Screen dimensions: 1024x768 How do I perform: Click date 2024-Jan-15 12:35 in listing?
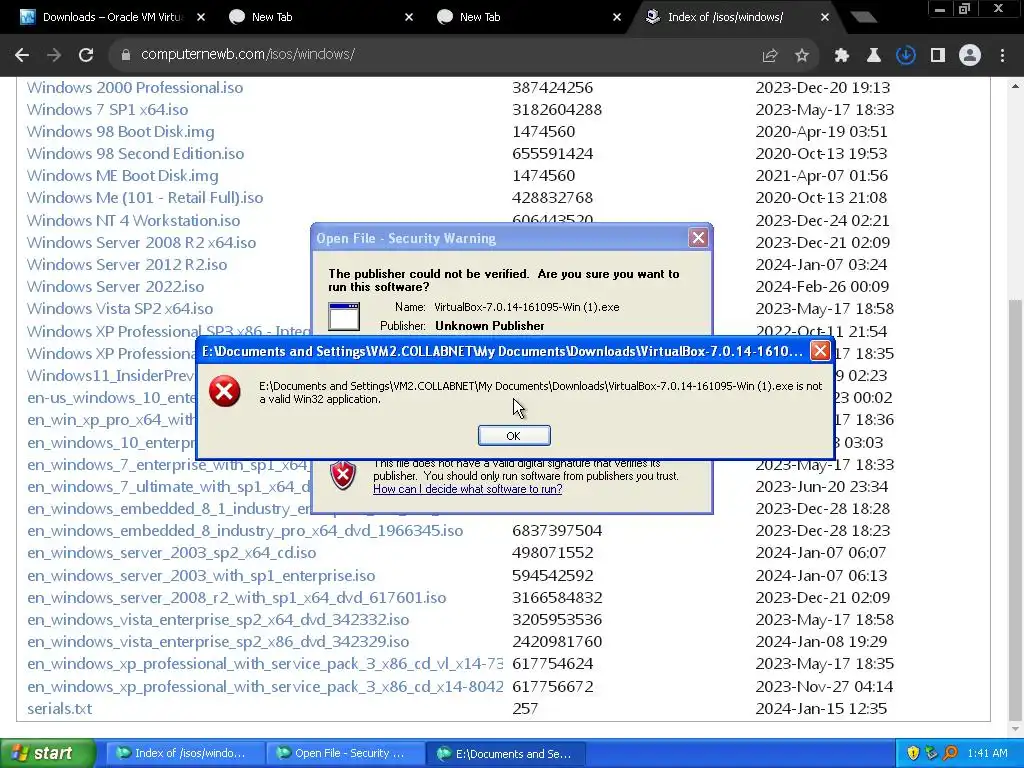point(821,709)
